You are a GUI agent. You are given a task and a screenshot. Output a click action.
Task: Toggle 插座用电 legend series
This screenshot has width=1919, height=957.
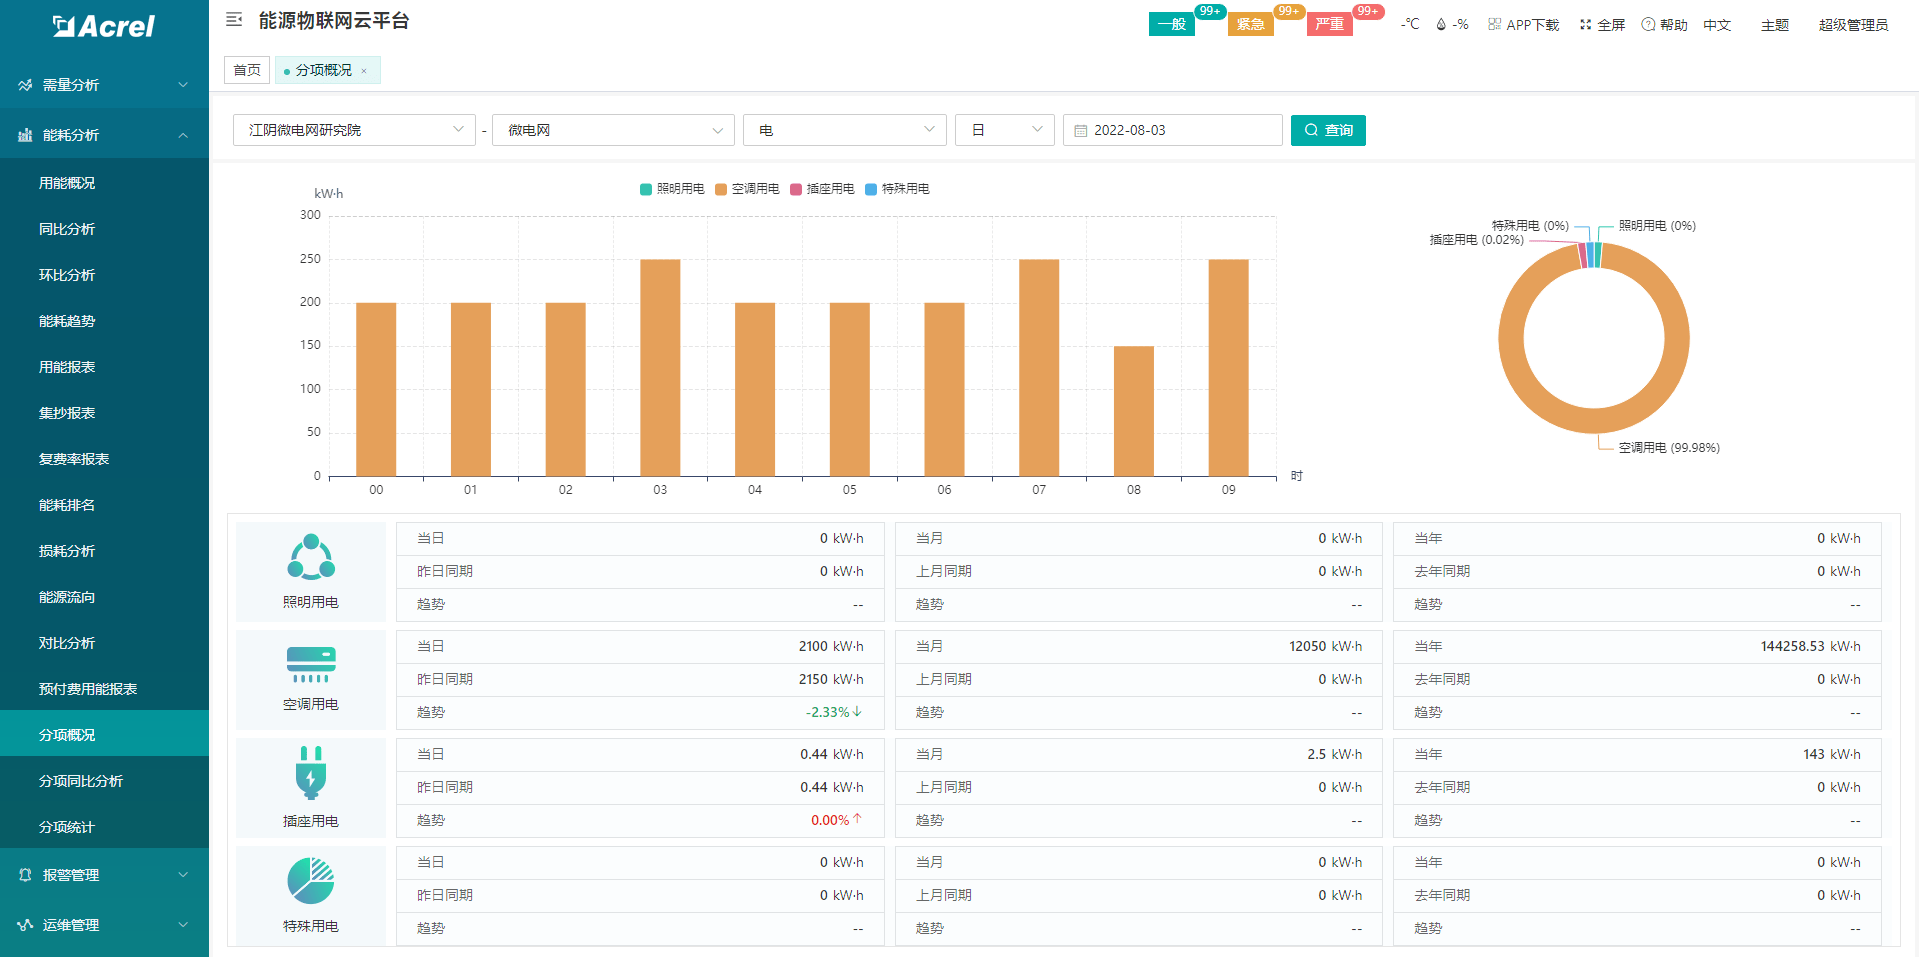click(x=822, y=189)
